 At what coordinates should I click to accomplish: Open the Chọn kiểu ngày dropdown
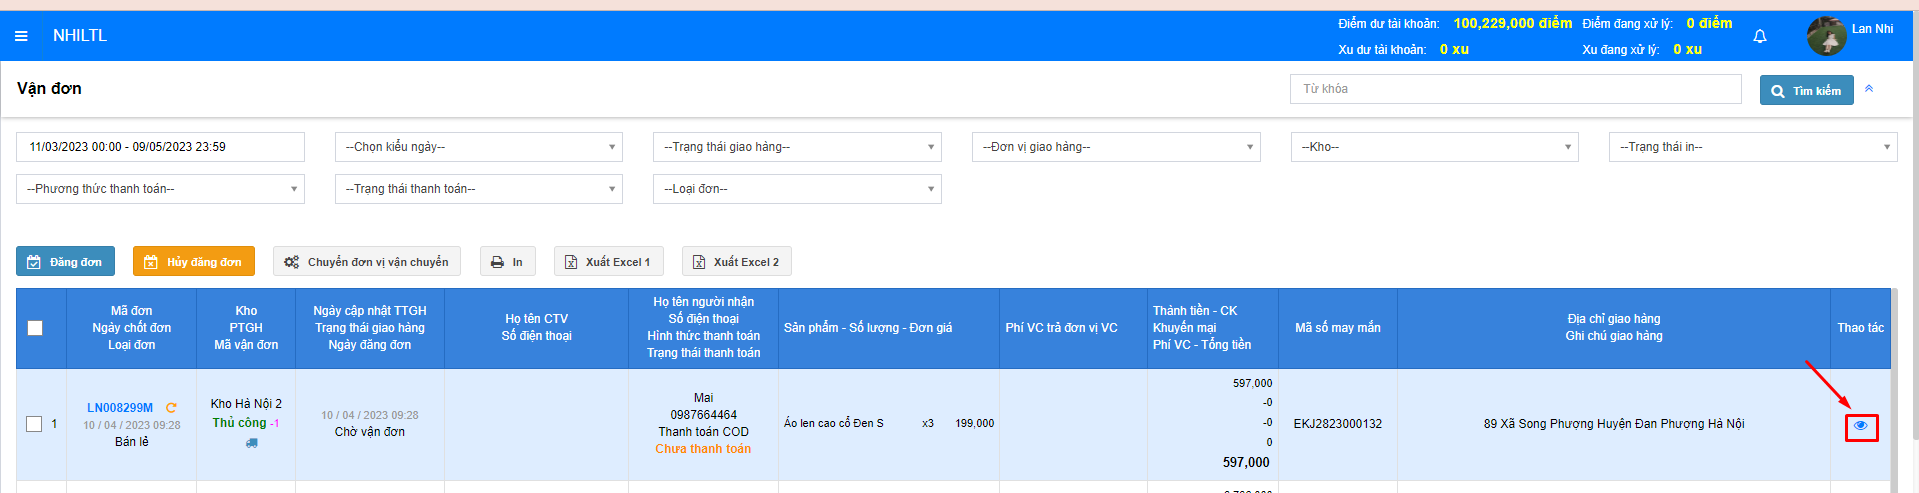[x=478, y=147]
